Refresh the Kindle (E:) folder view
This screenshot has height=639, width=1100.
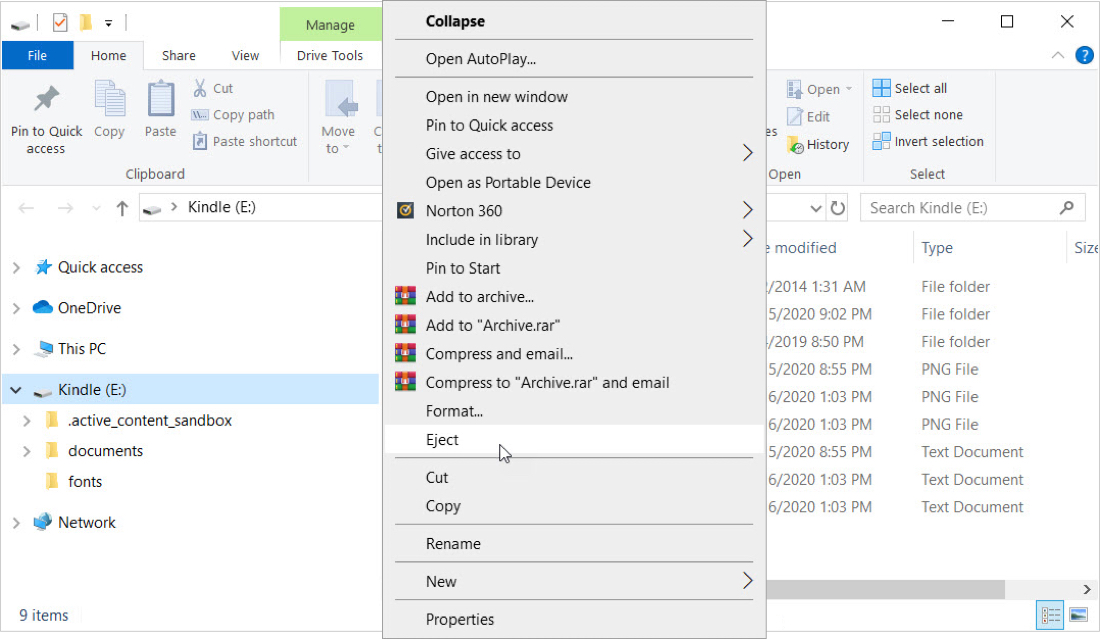pyautogui.click(x=838, y=208)
